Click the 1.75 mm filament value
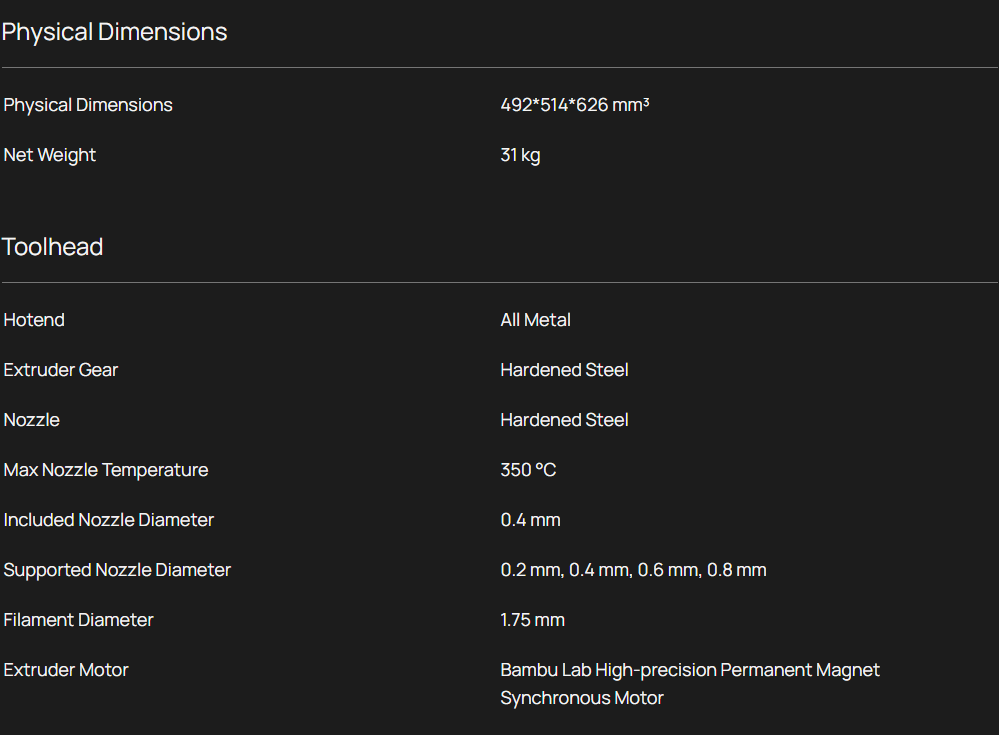The height and width of the screenshot is (735, 999). coord(532,620)
